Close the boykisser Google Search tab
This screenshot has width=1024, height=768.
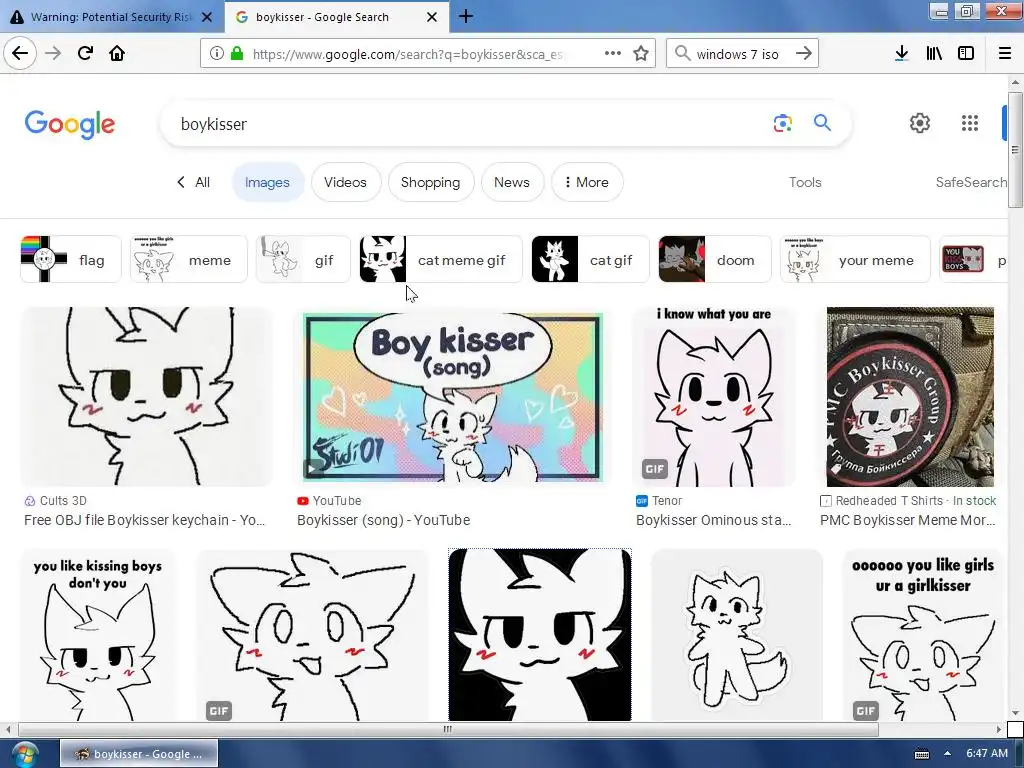[432, 17]
